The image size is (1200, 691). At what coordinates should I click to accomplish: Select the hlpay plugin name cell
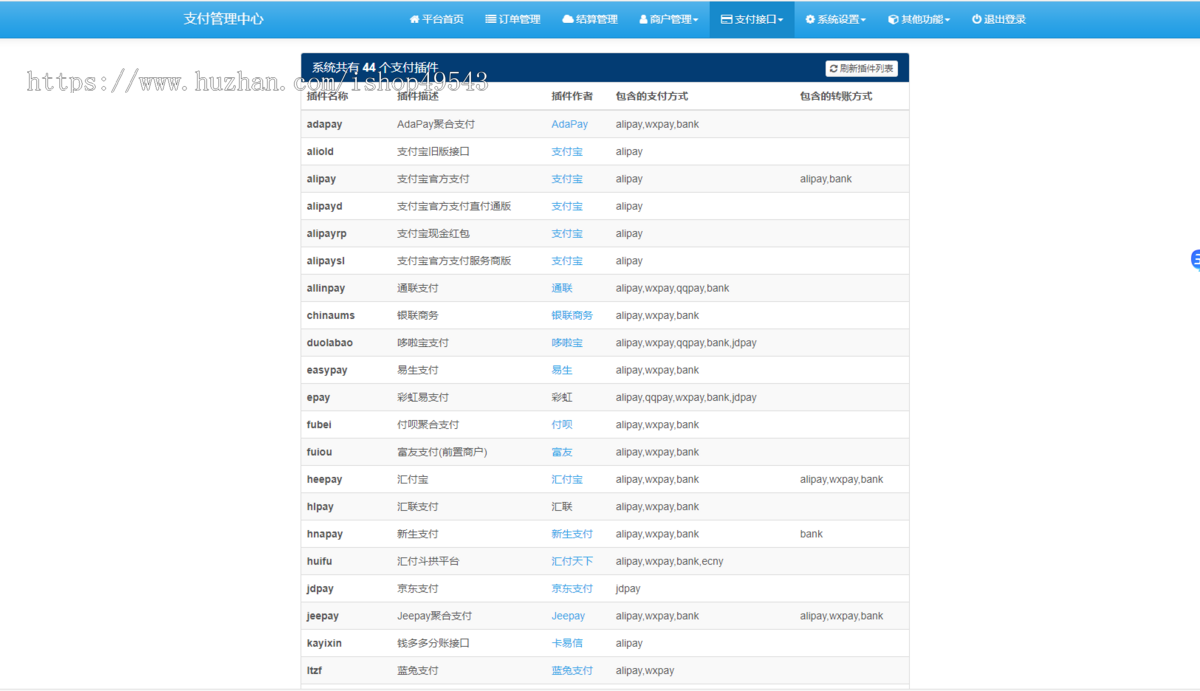(x=321, y=507)
